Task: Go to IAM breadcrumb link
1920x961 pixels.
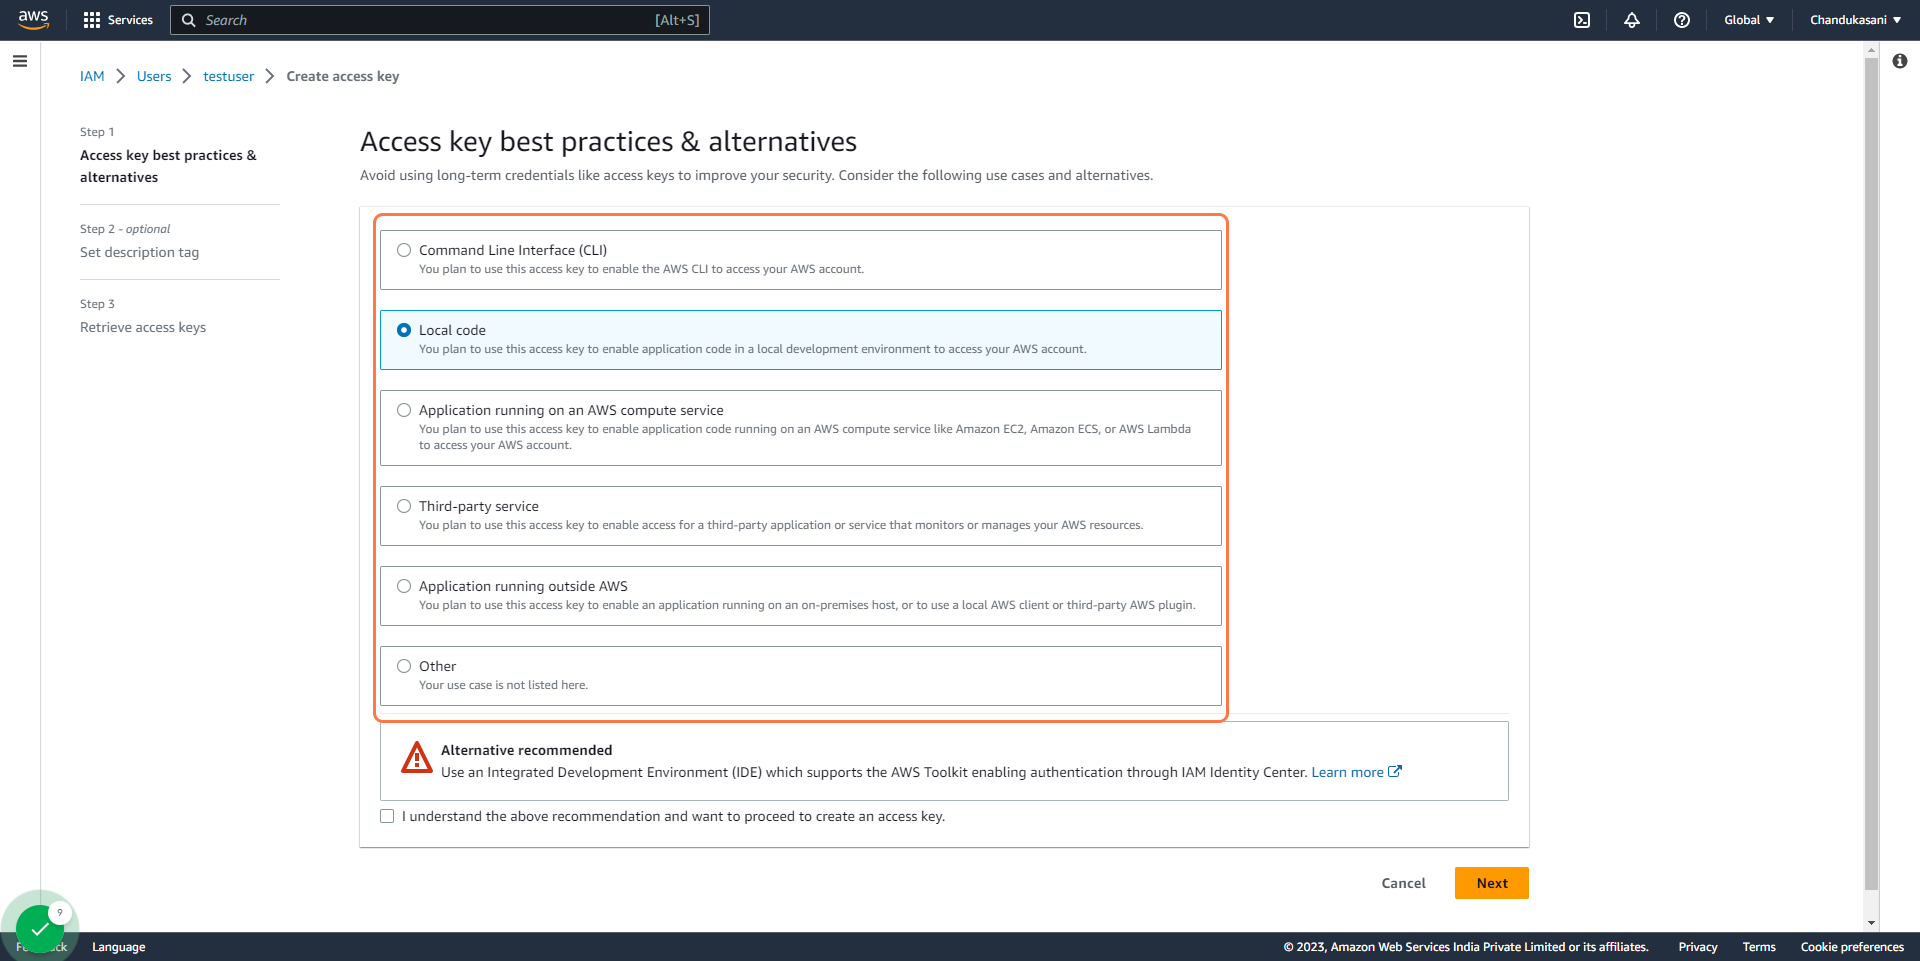Action: coord(92,76)
